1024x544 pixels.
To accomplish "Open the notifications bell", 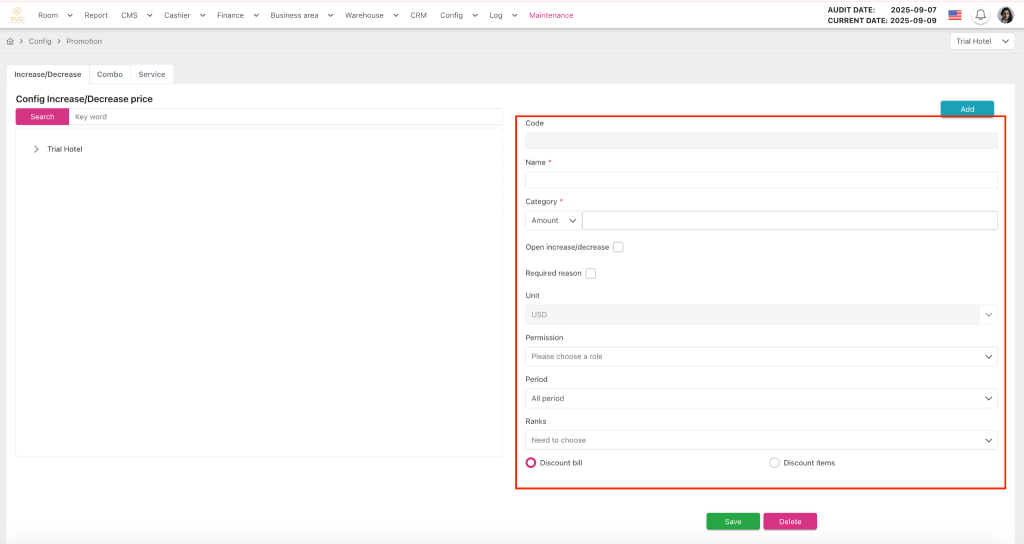I will 980,15.
